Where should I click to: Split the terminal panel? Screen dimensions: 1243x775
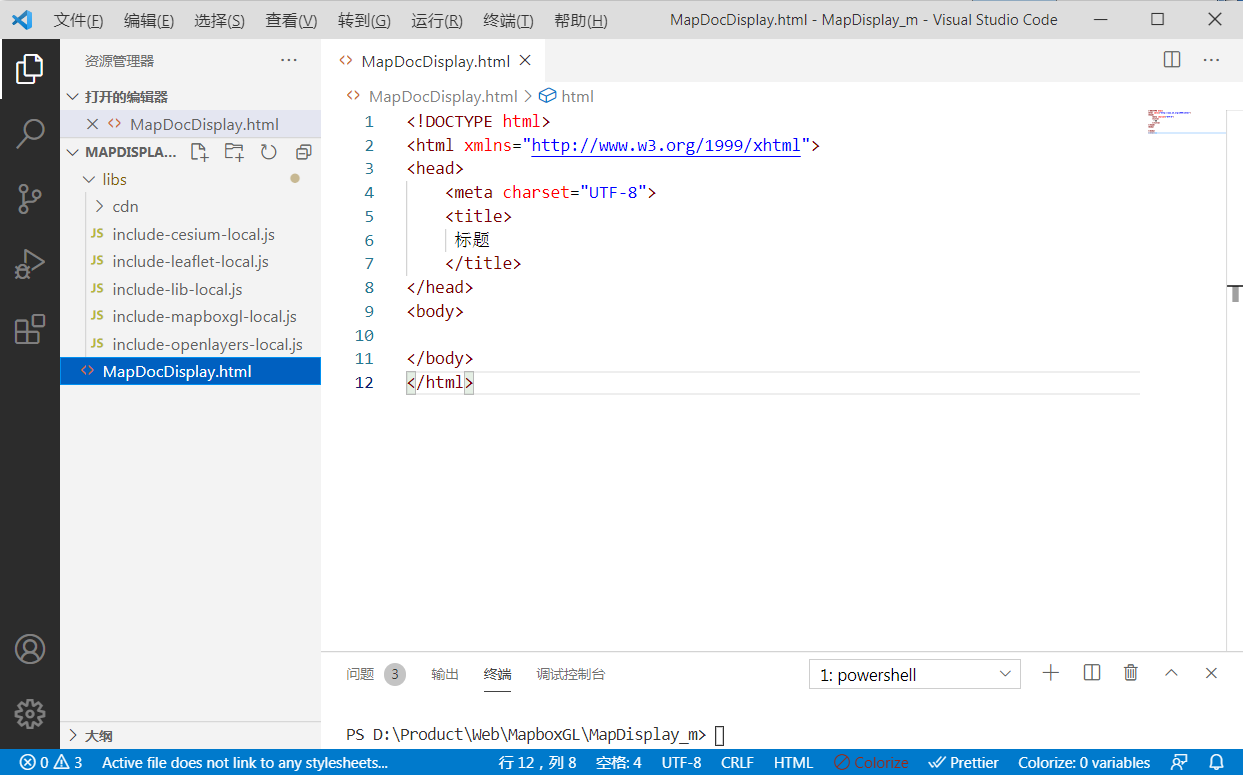tap(1092, 673)
